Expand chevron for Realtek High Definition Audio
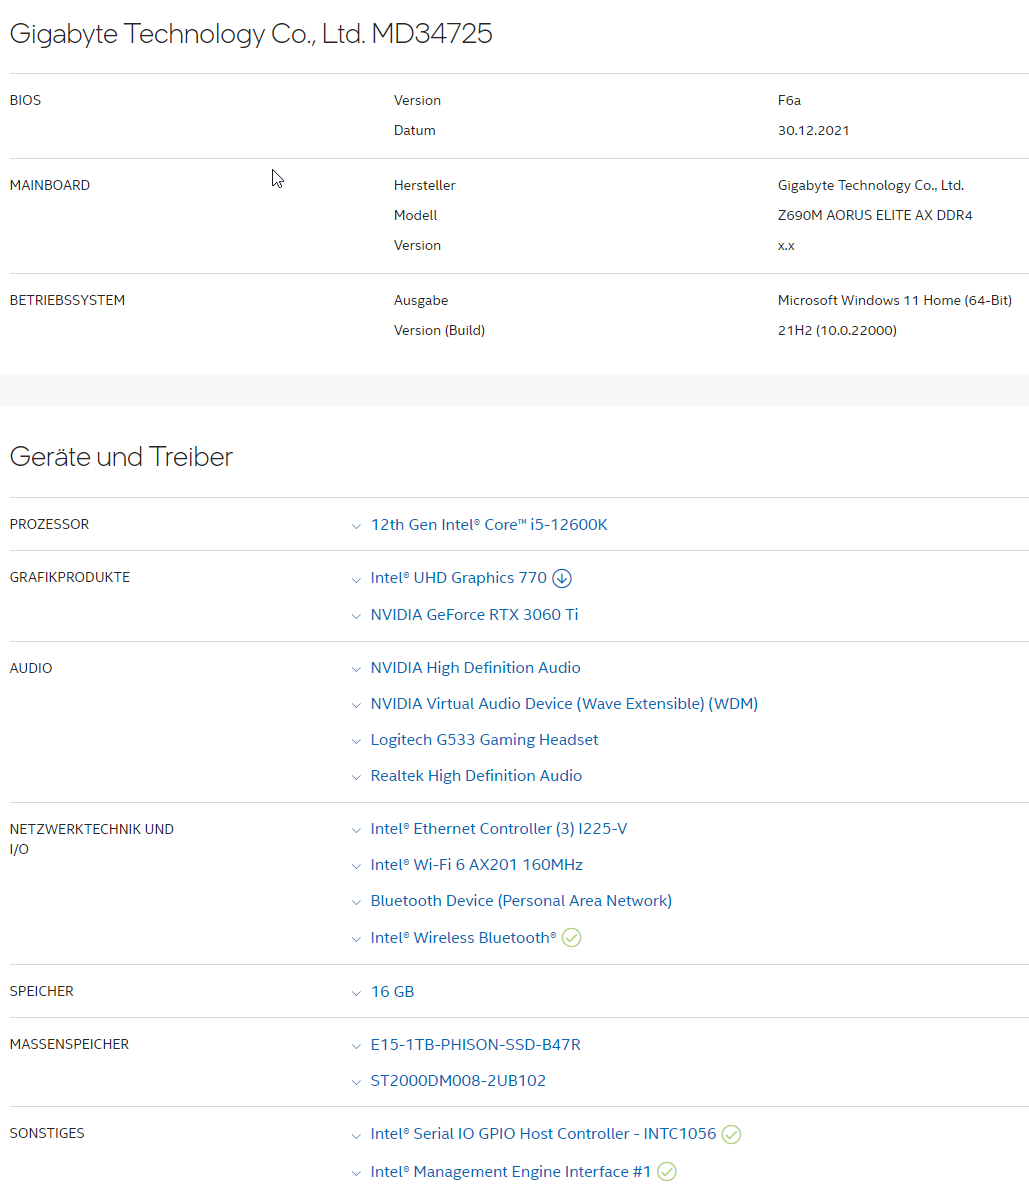 356,777
